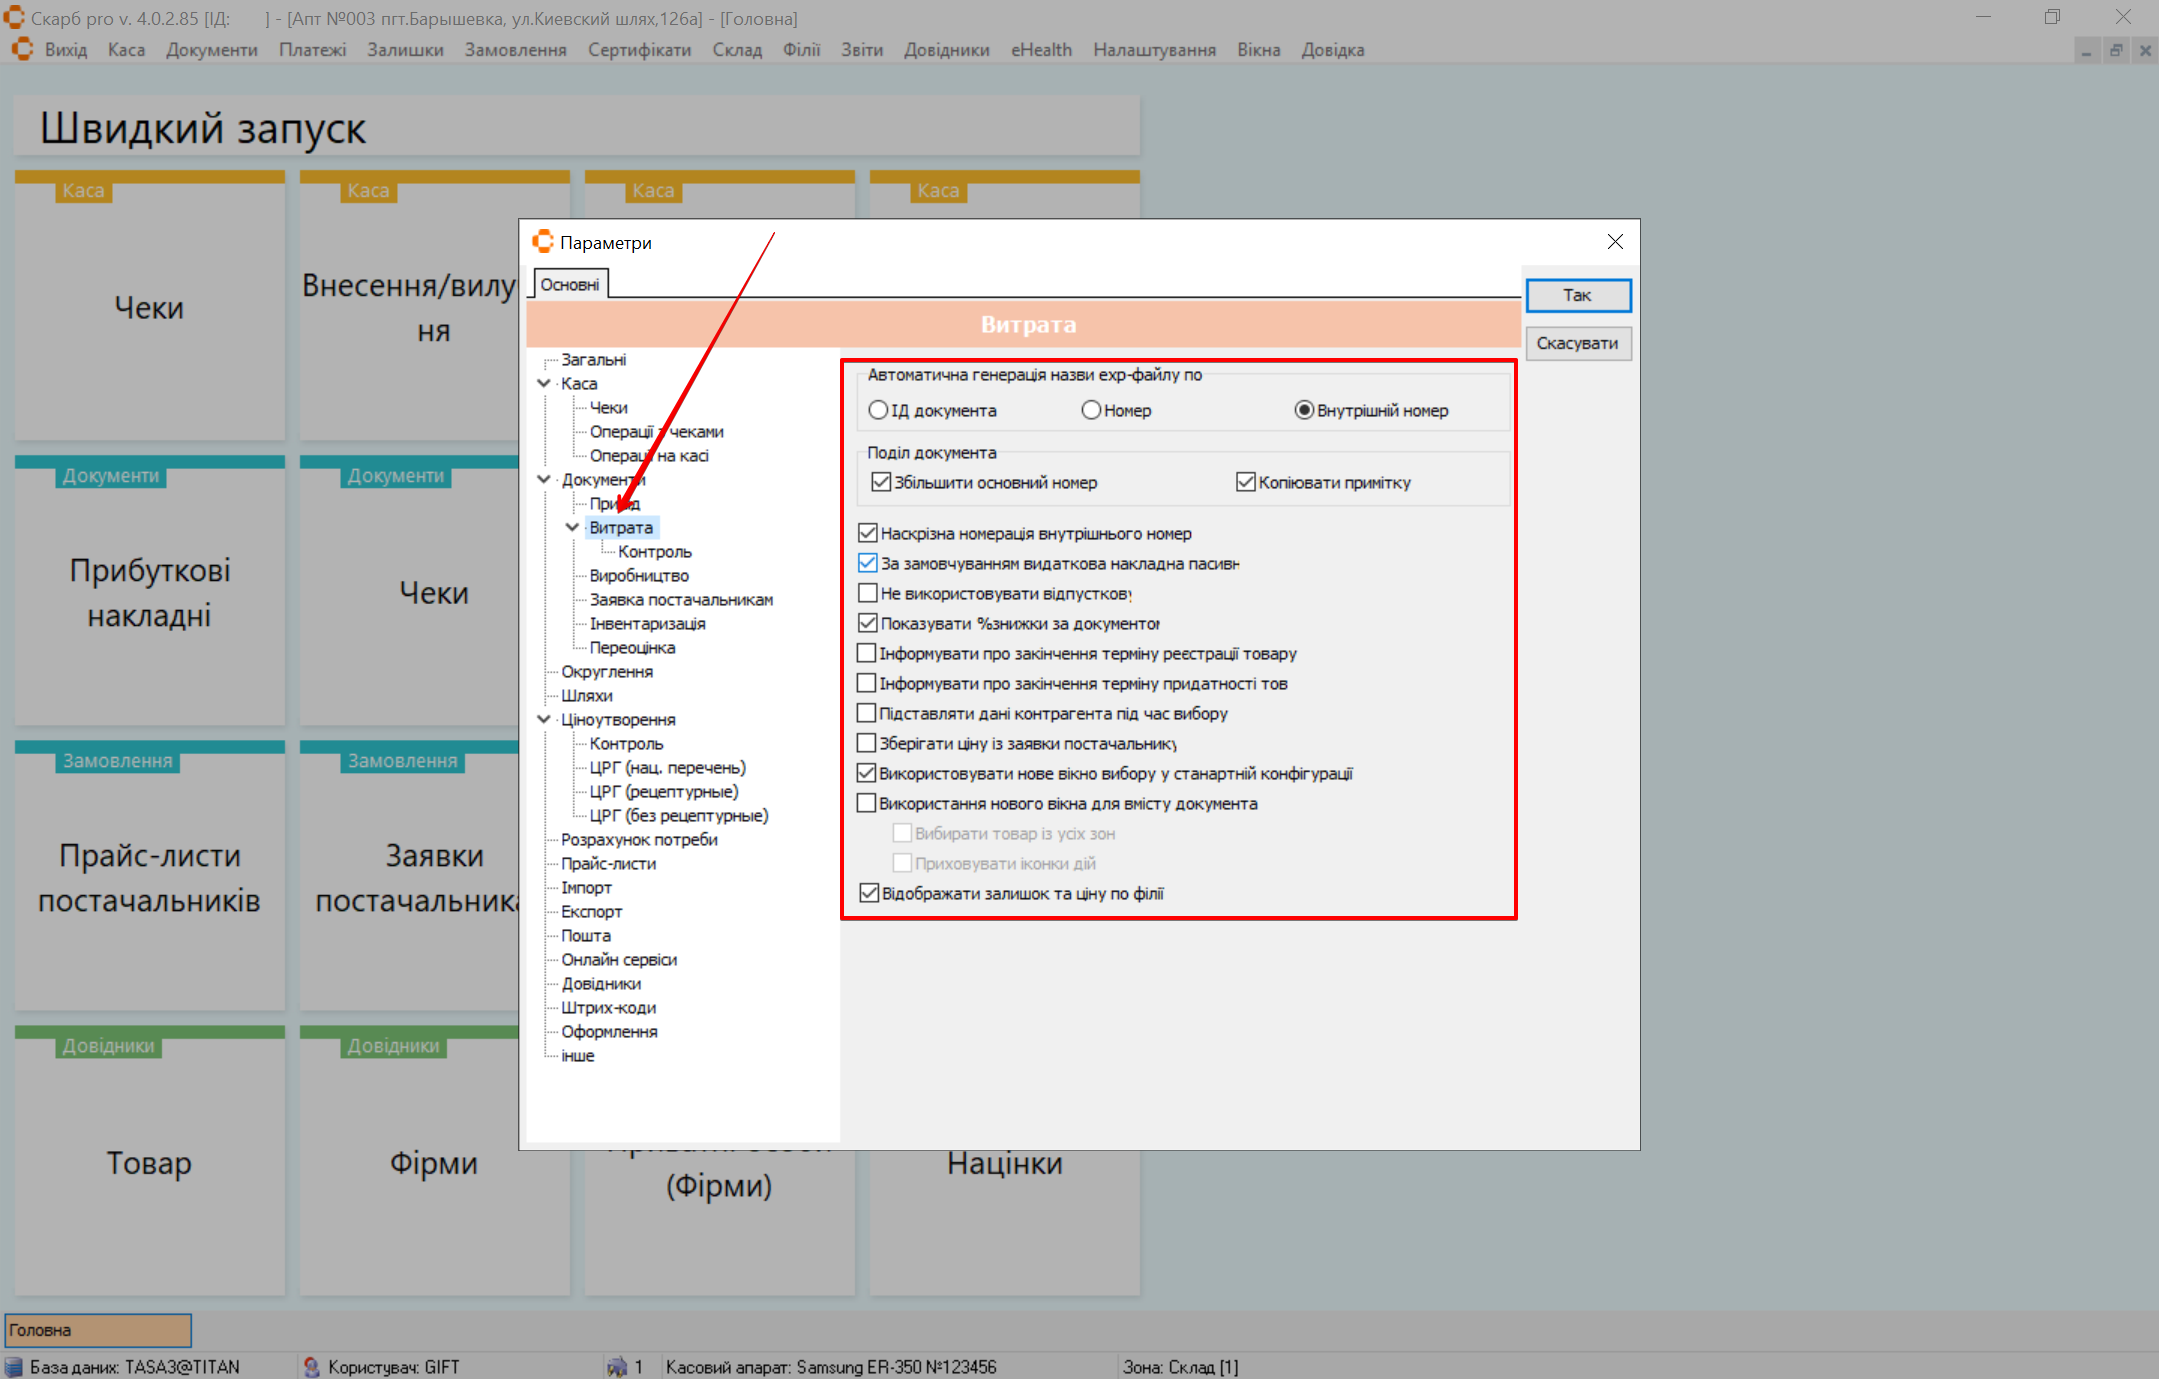Enable Не використовувати відпусткову checkbox

(867, 593)
